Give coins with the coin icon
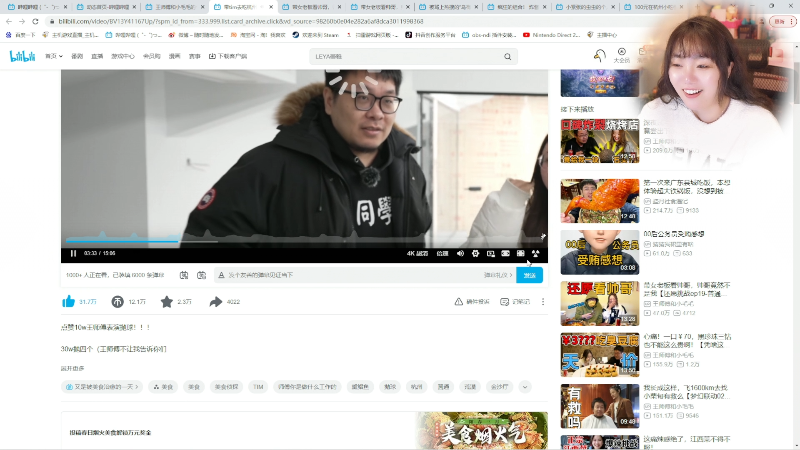The height and width of the screenshot is (450, 800). point(117,302)
